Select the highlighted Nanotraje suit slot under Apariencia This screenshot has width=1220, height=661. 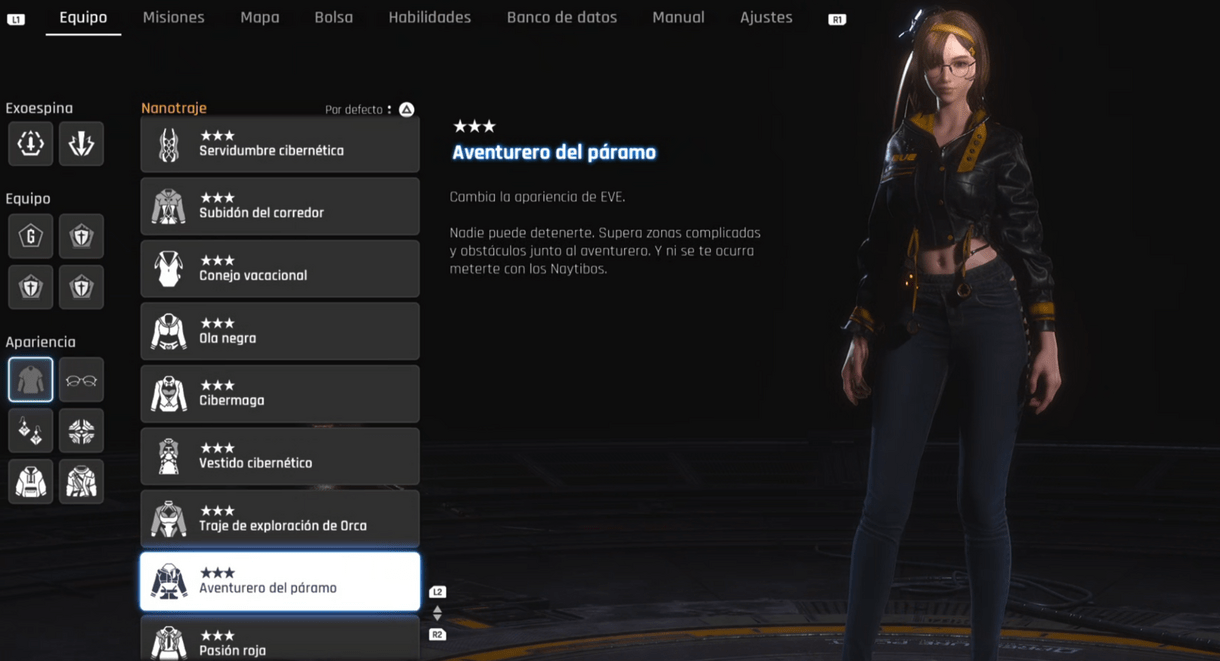(x=31, y=380)
